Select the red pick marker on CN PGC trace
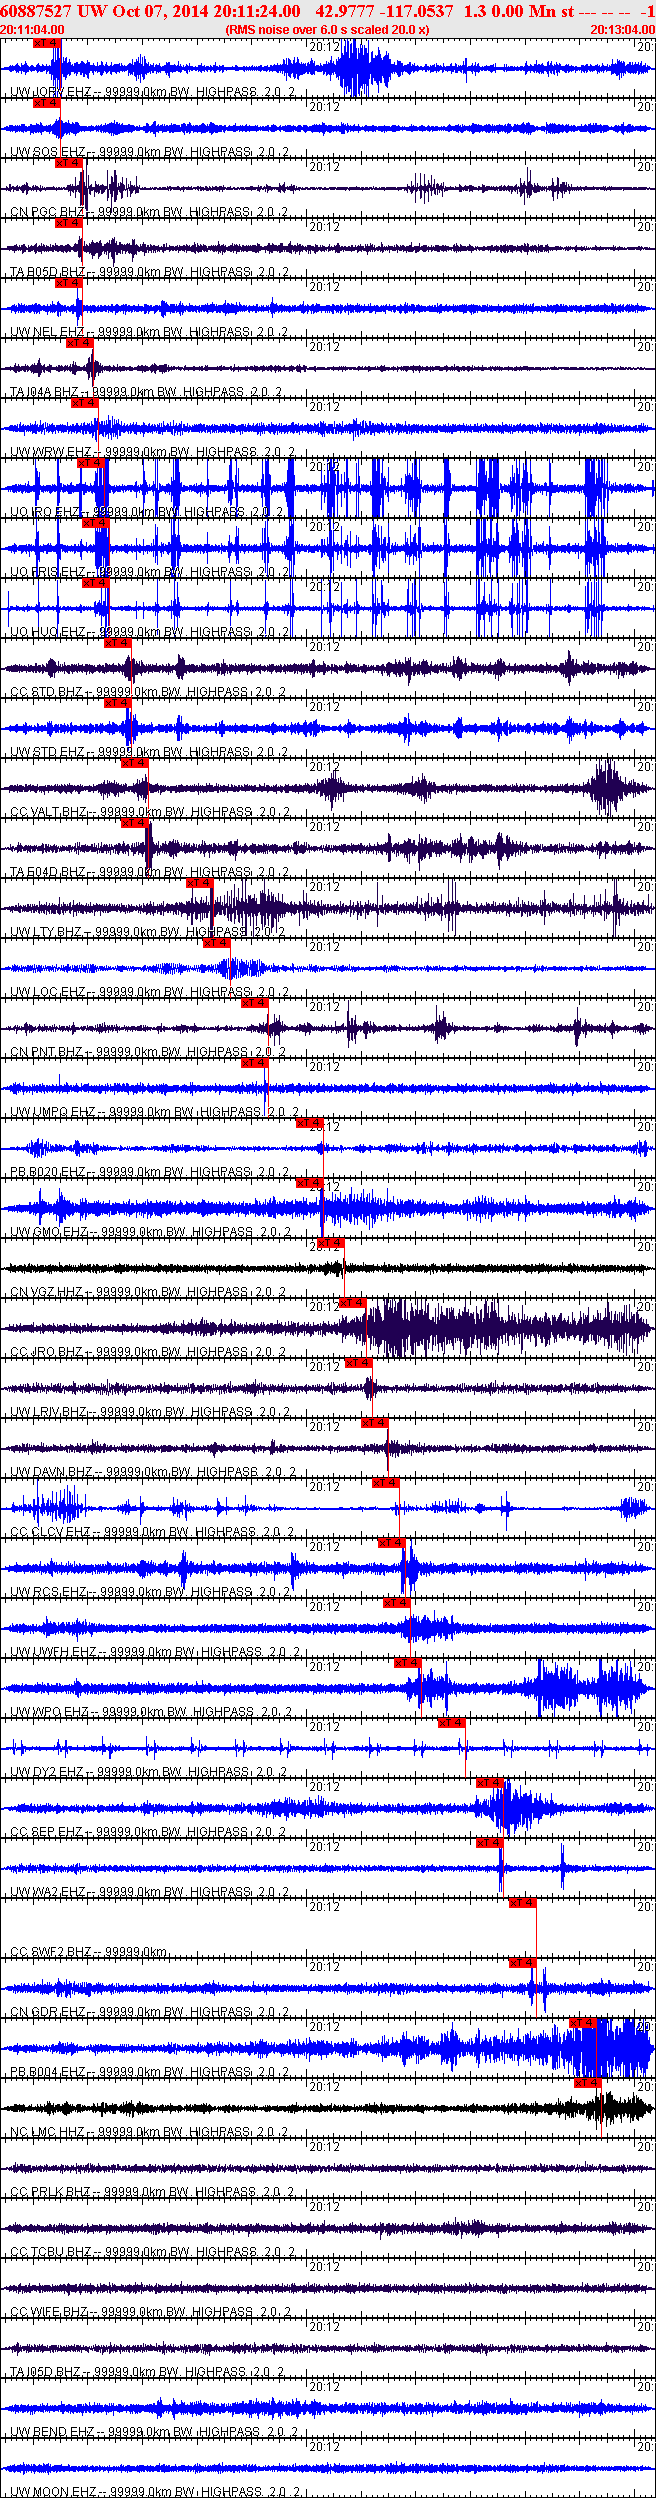Image resolution: width=656 pixels, height=2498 pixels. [x=68, y=163]
